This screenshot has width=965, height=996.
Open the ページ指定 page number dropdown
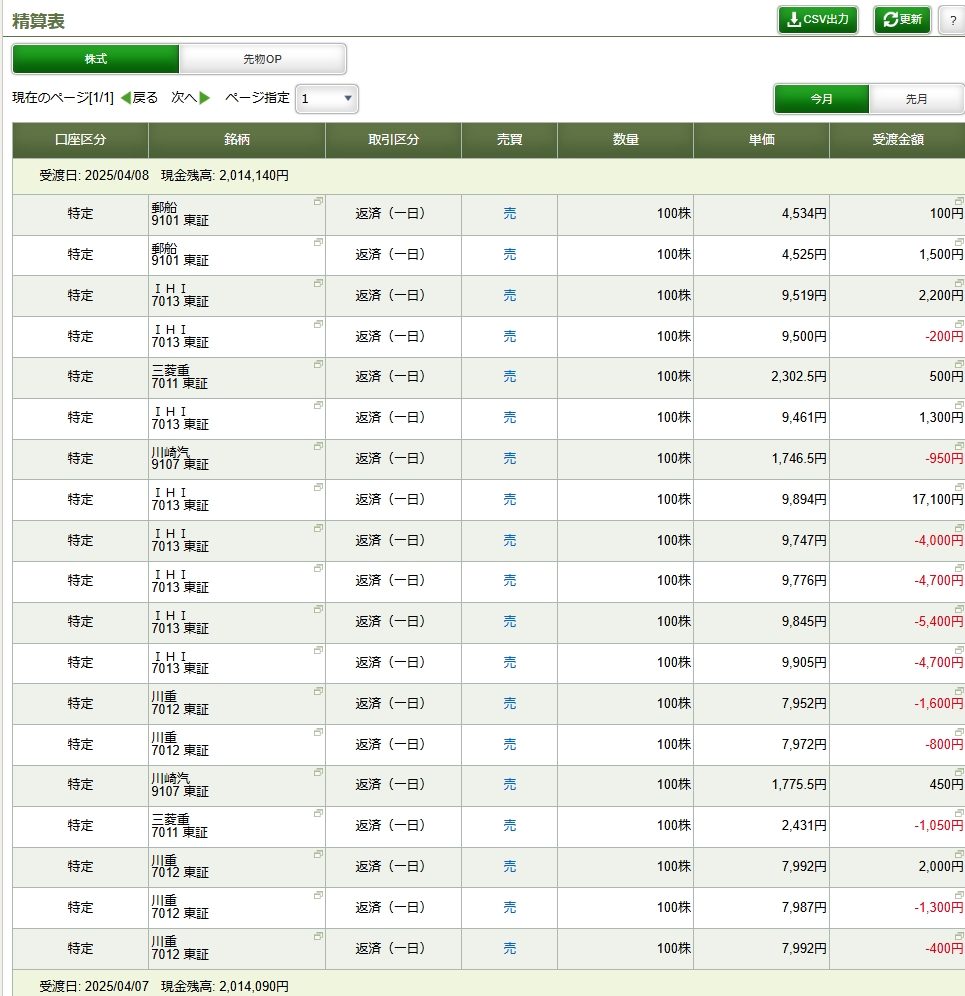327,98
